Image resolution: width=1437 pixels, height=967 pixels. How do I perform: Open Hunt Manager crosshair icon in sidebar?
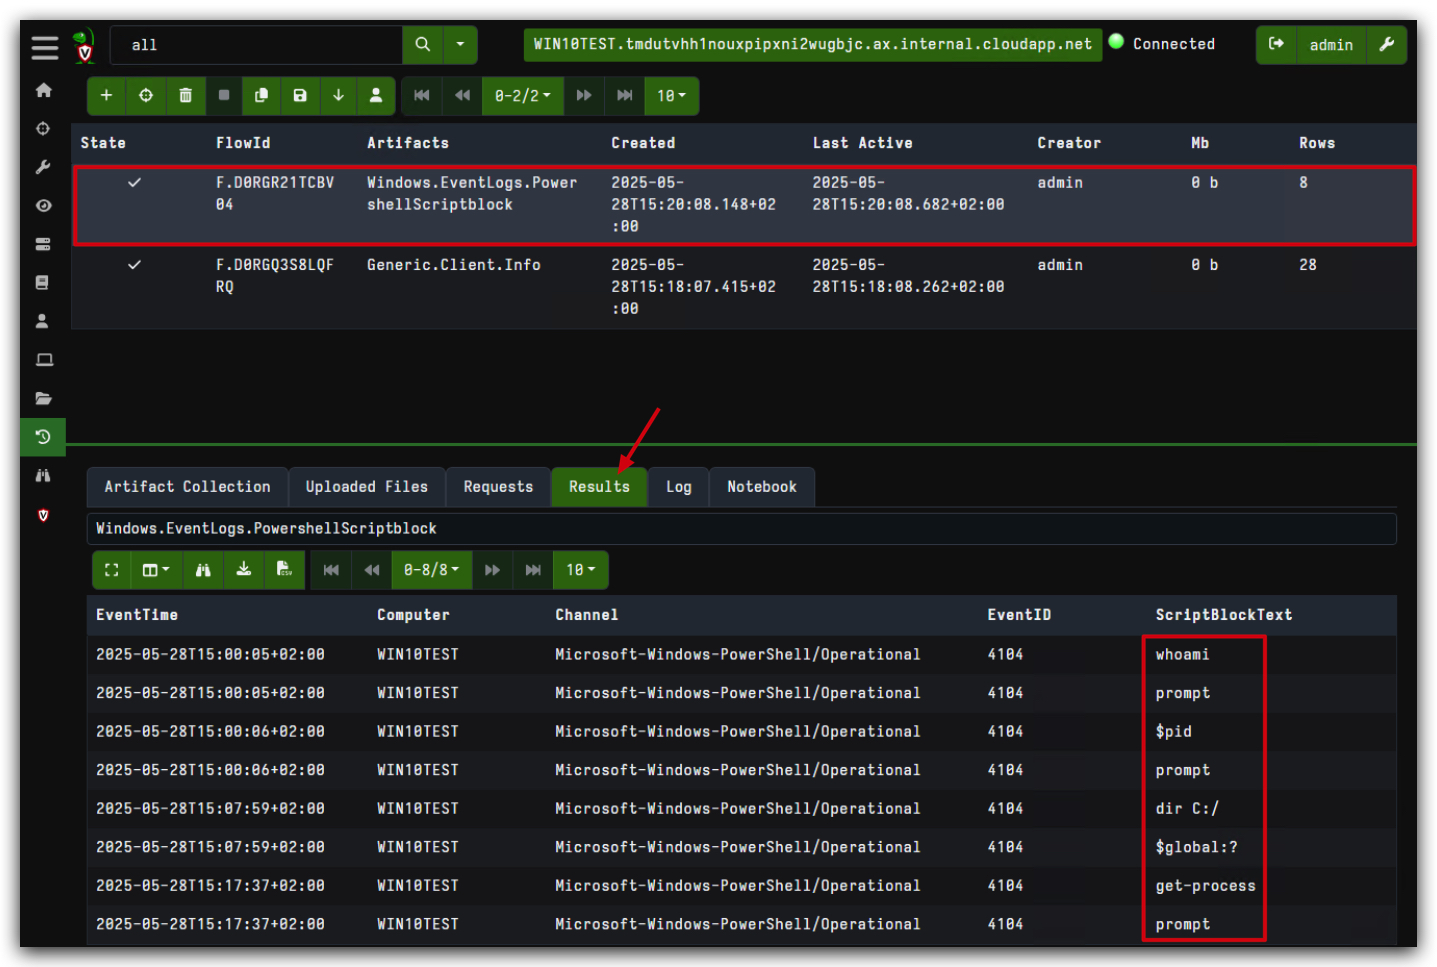pyautogui.click(x=43, y=128)
